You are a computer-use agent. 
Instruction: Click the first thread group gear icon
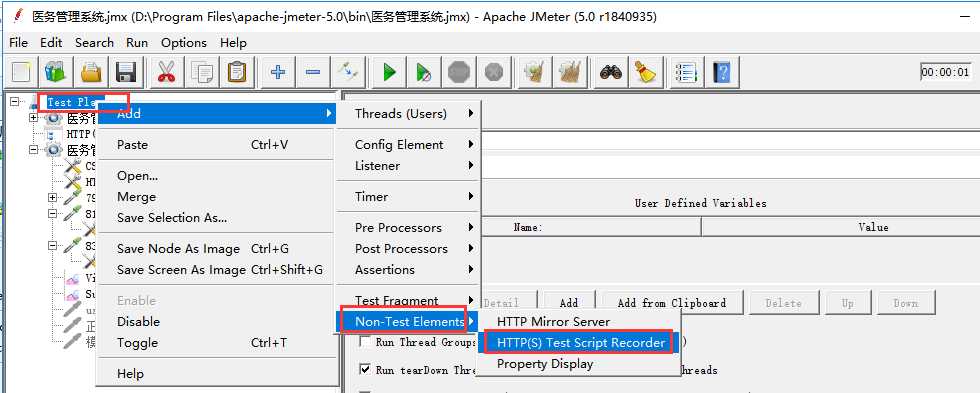point(54,117)
